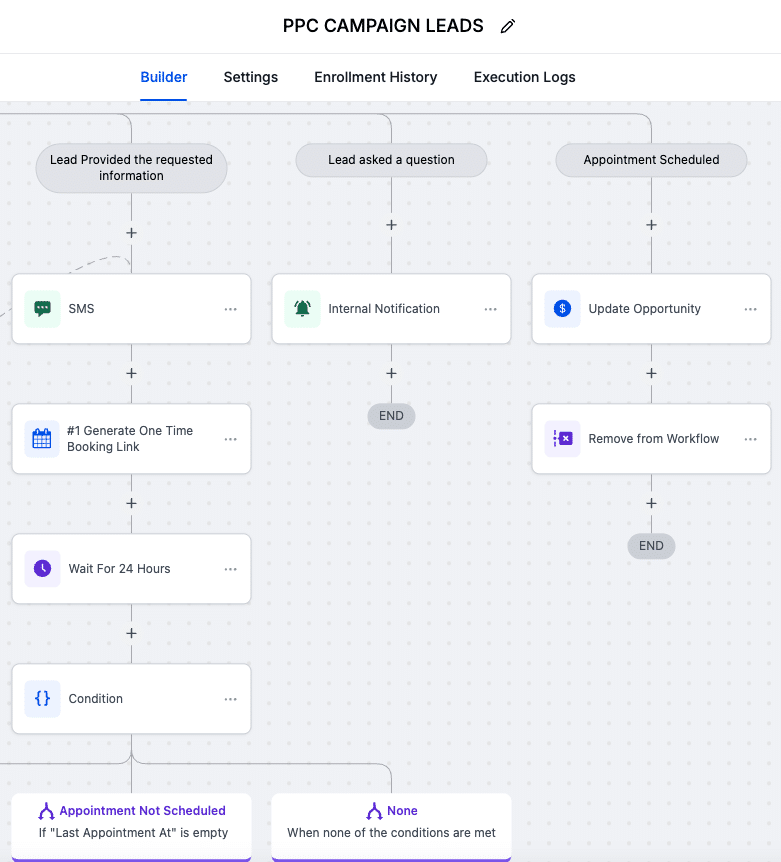Open more options on Remove from Workflow
This screenshot has height=862, width=781.
751,439
